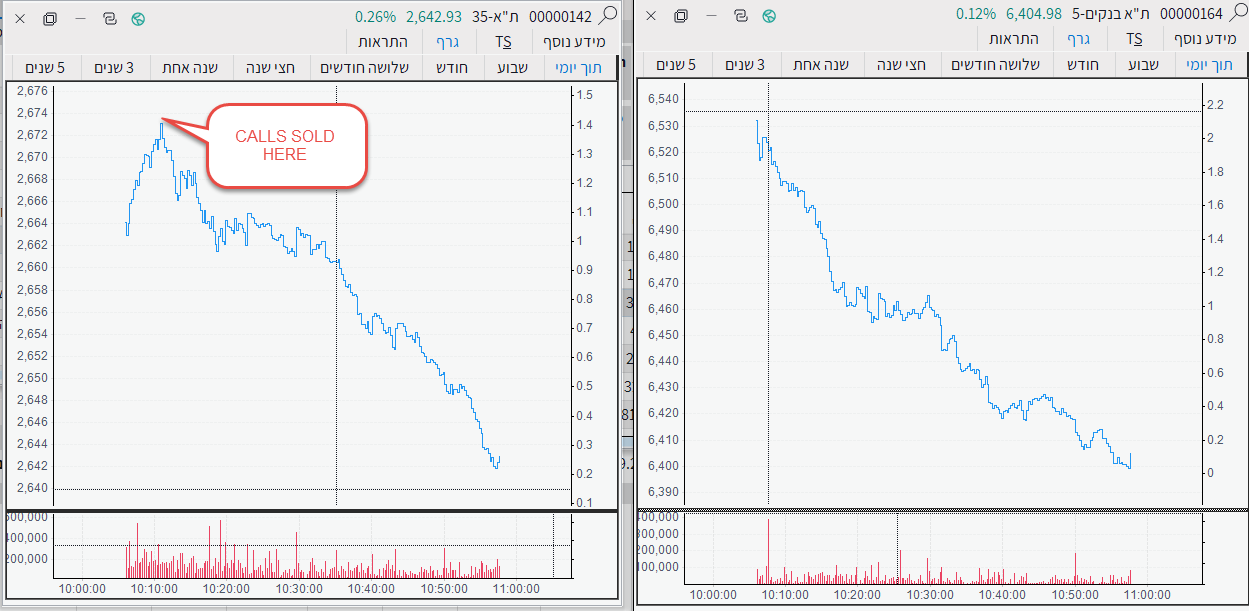The width and height of the screenshot is (1249, 611).
Task: Click the index name ת"א-35 in the title
Action: pyautogui.click(x=496, y=16)
